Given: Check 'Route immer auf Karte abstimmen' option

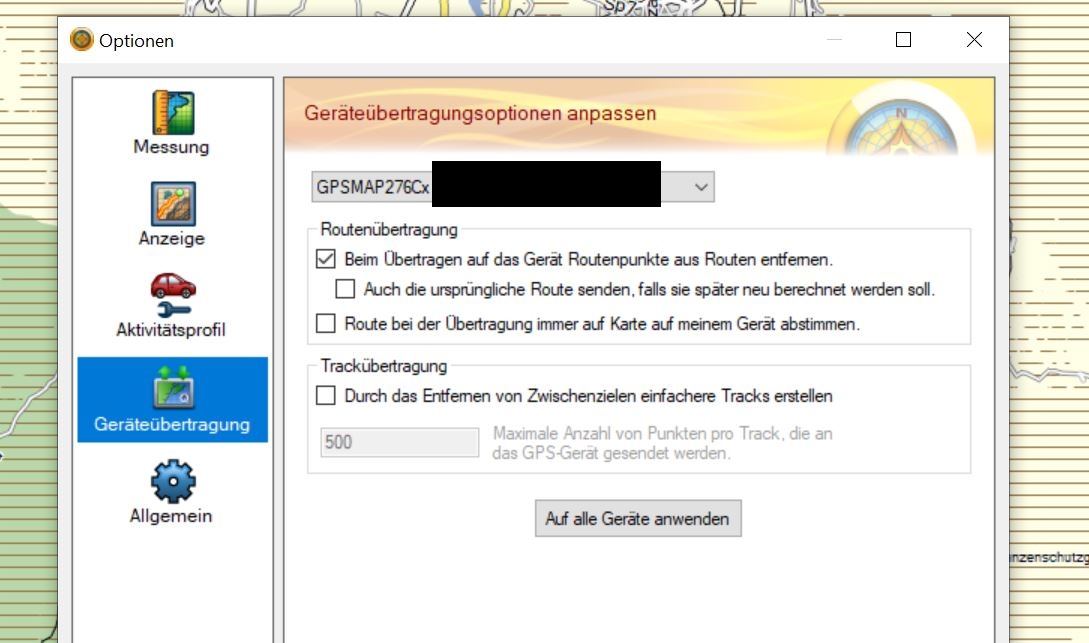Looking at the screenshot, I should tap(326, 324).
